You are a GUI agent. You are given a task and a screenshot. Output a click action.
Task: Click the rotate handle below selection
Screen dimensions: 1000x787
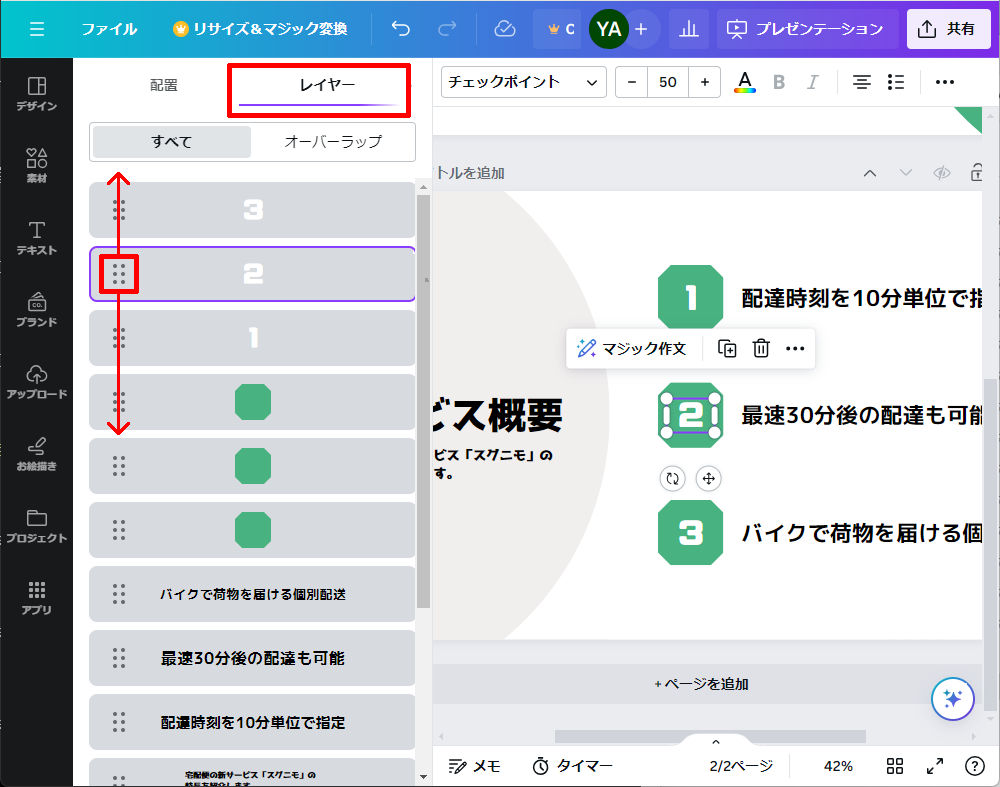(x=672, y=478)
